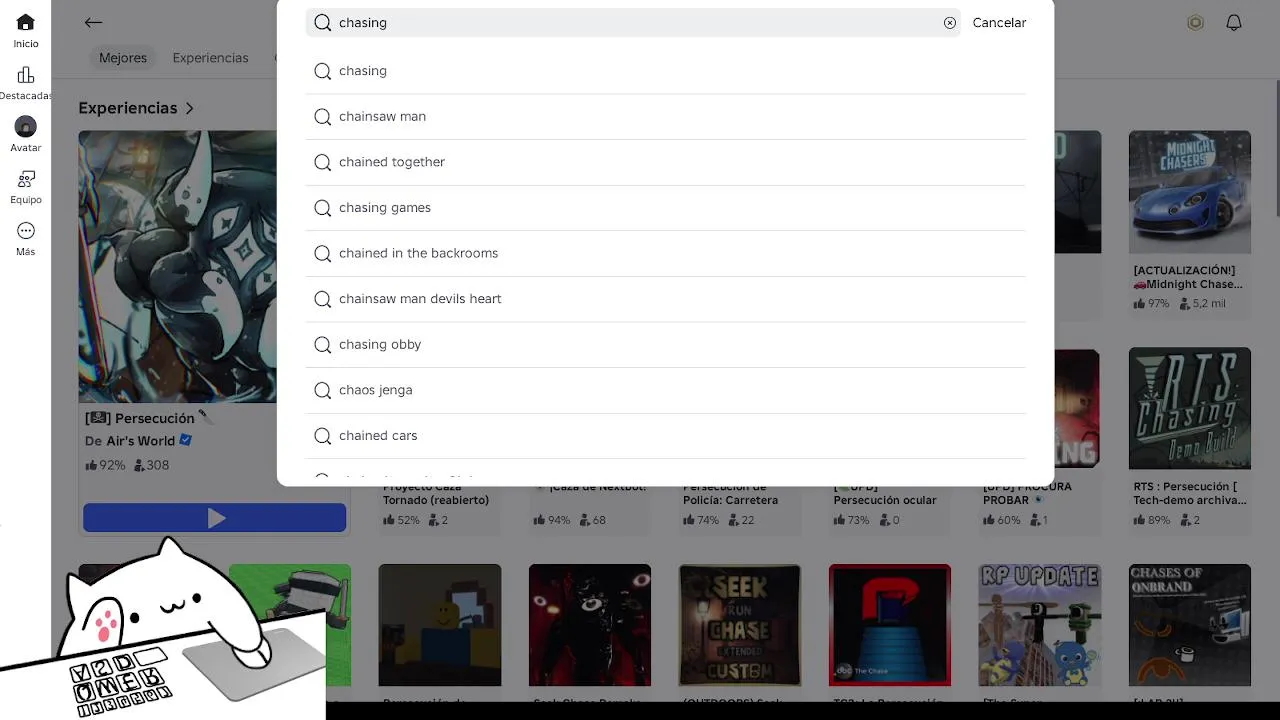Select the 'chasing obby' suggestion
The image size is (1280, 720).
click(x=666, y=344)
